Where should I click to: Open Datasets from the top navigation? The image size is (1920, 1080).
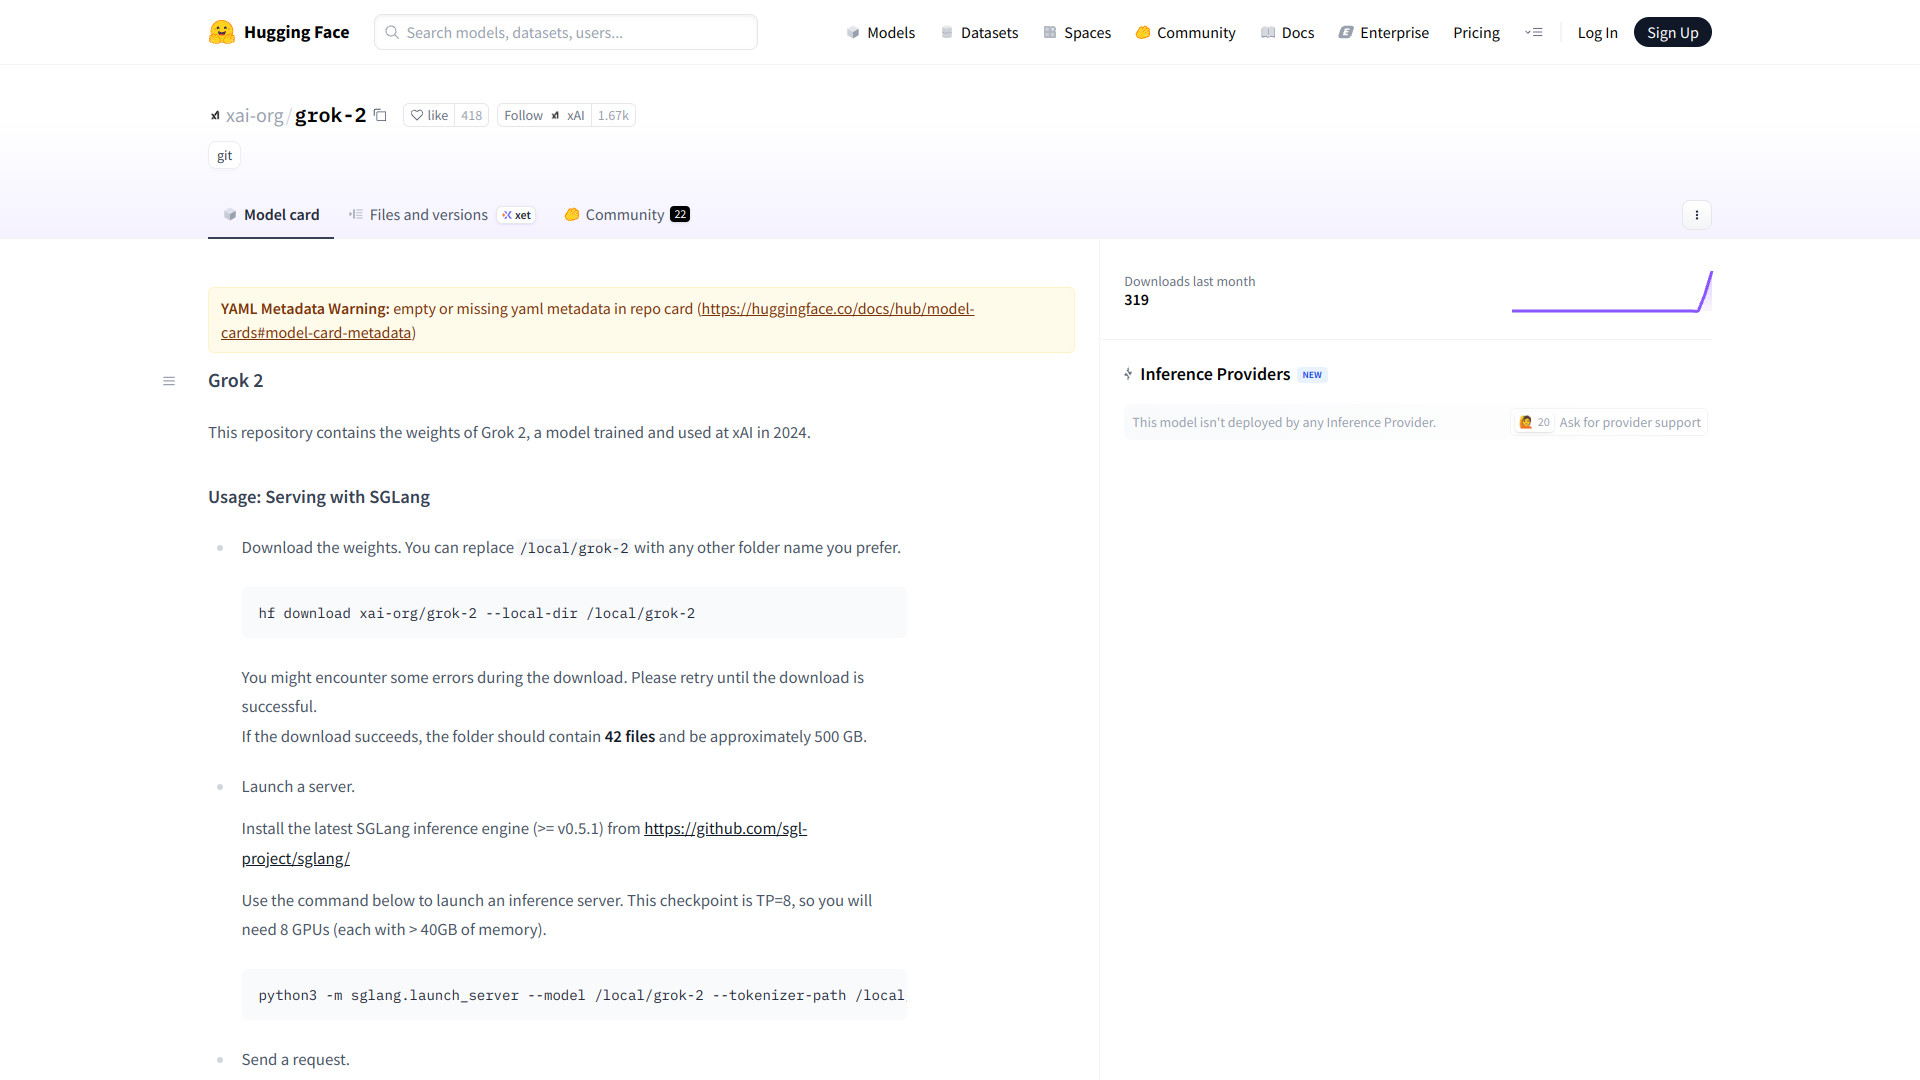pos(988,32)
